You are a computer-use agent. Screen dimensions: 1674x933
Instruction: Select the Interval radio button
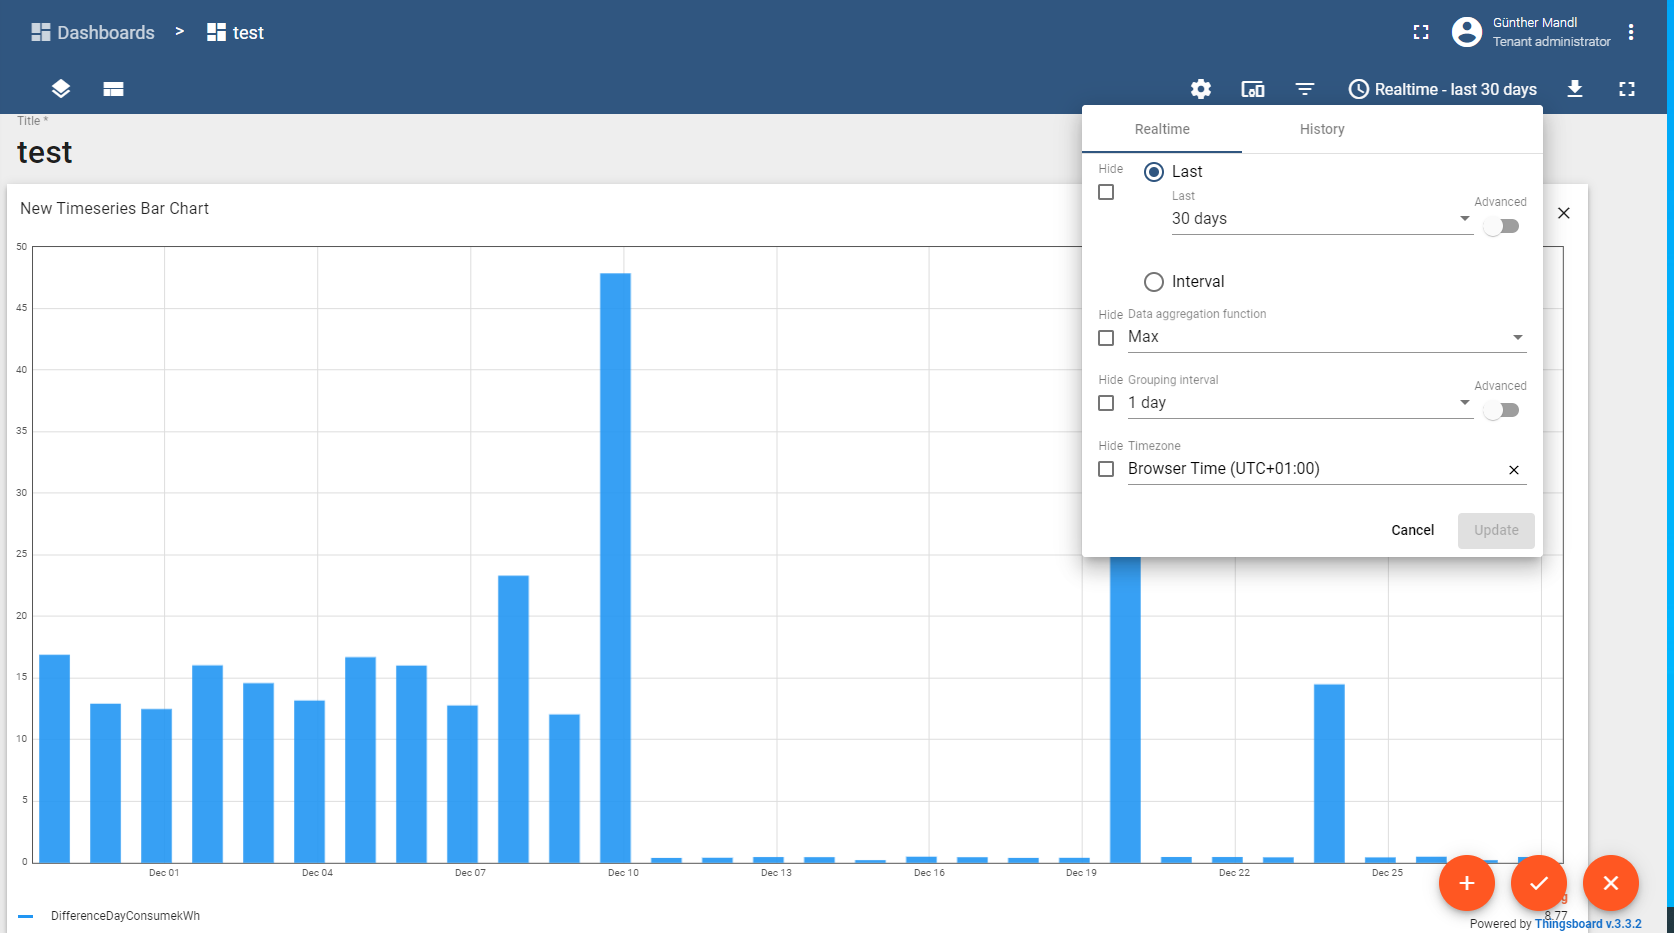(1153, 281)
